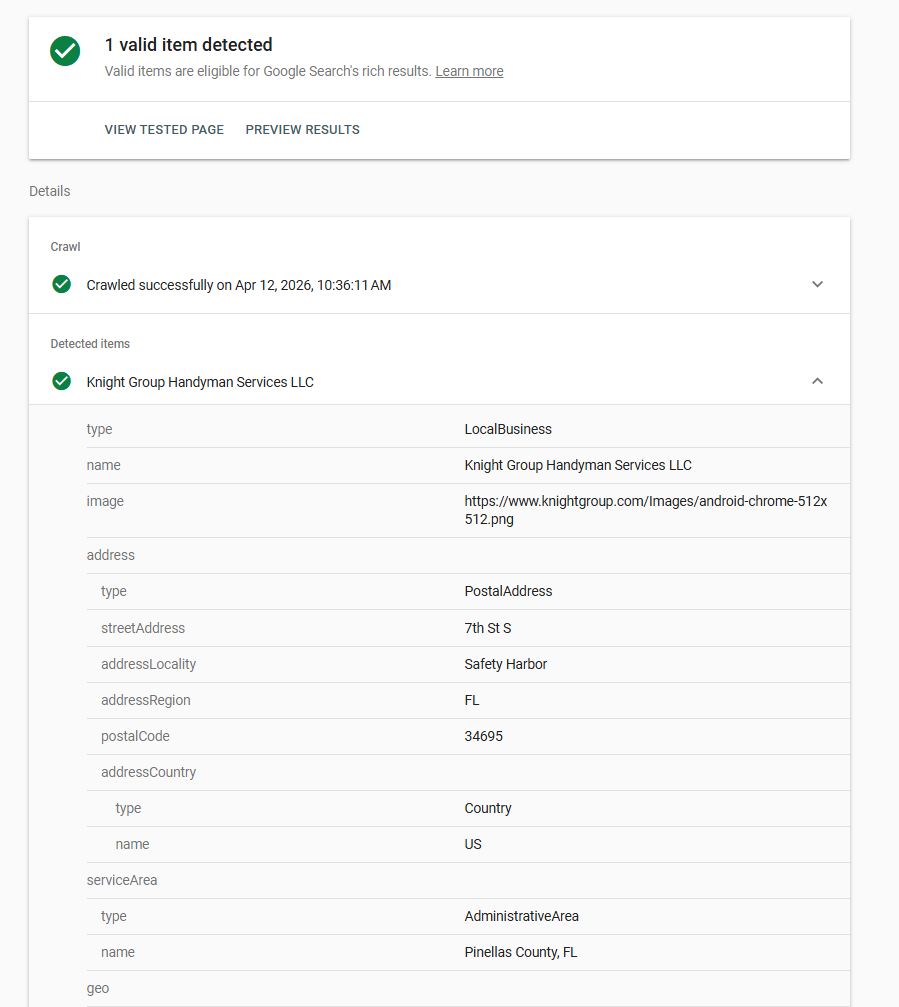Click the green check icon under Detected items
Screen dimensions: 899x1007
click(x=62, y=382)
